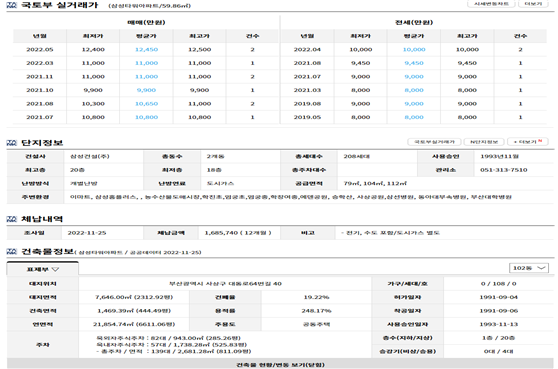
Task: Click the 연면적 value 21,854.74㎡
Action: (134, 324)
